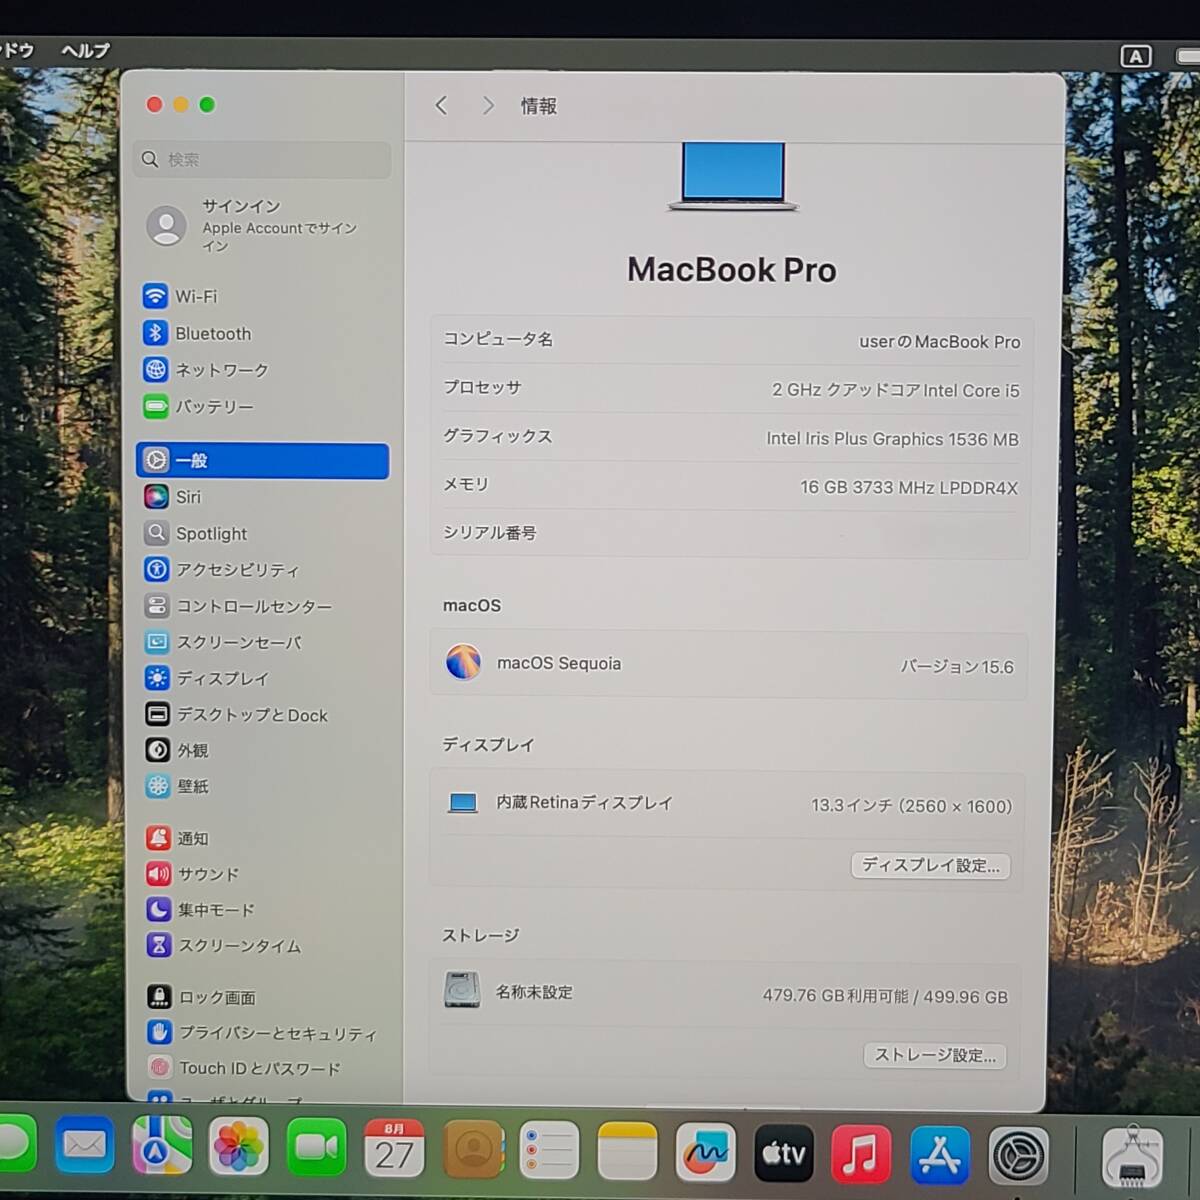Open Contacts from the Dock
The width and height of the screenshot is (1200, 1200).
[473, 1150]
